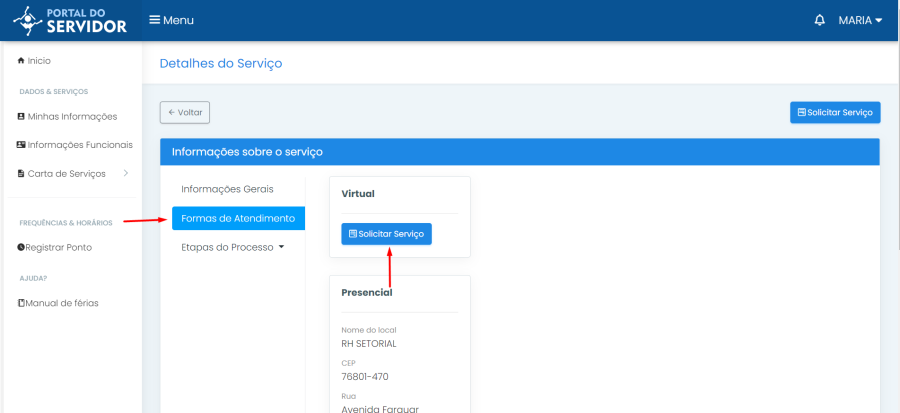The height and width of the screenshot is (413, 900).
Task: Expand Carta de Serviços chevron arrow
Action: [126, 173]
